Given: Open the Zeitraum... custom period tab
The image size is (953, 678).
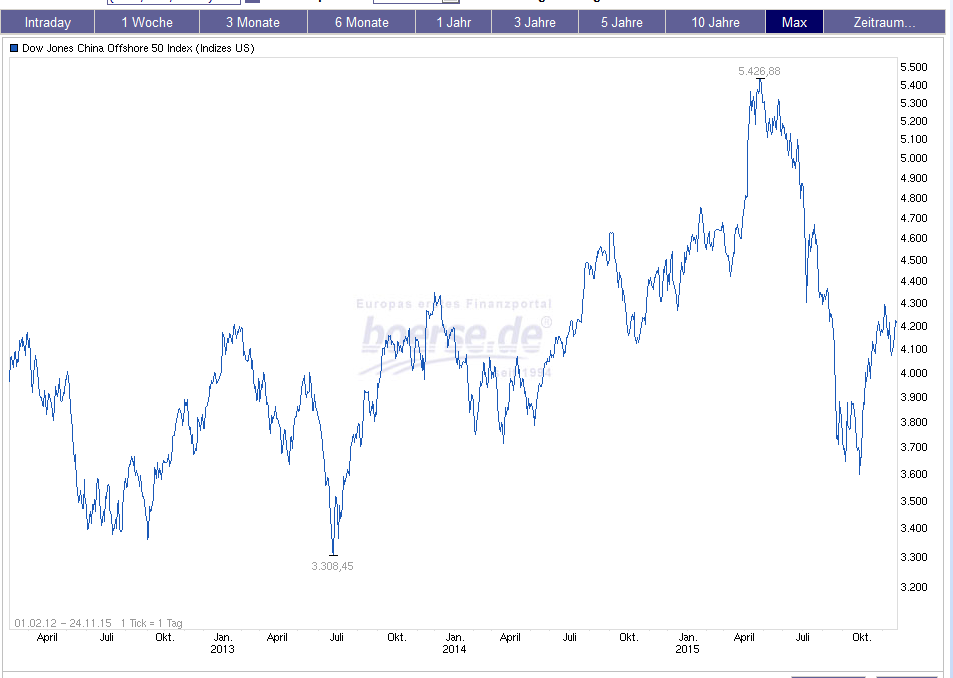Looking at the screenshot, I should 884,22.
